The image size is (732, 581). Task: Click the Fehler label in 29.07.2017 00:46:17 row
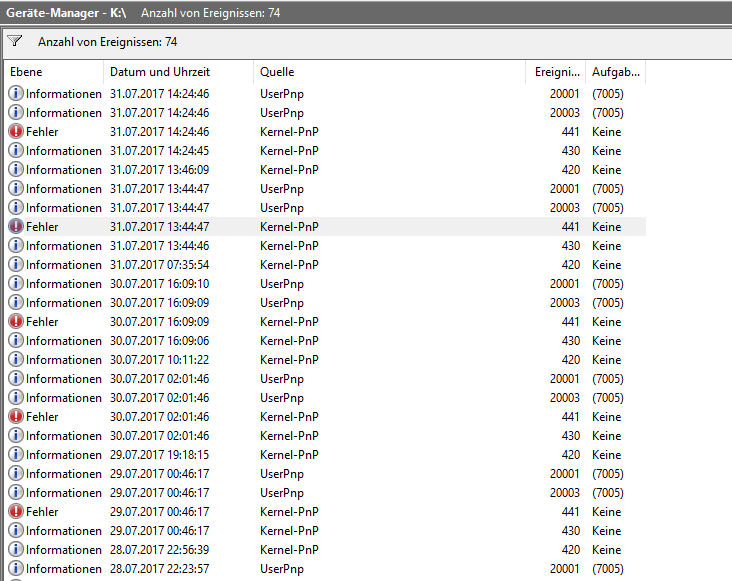(42, 511)
